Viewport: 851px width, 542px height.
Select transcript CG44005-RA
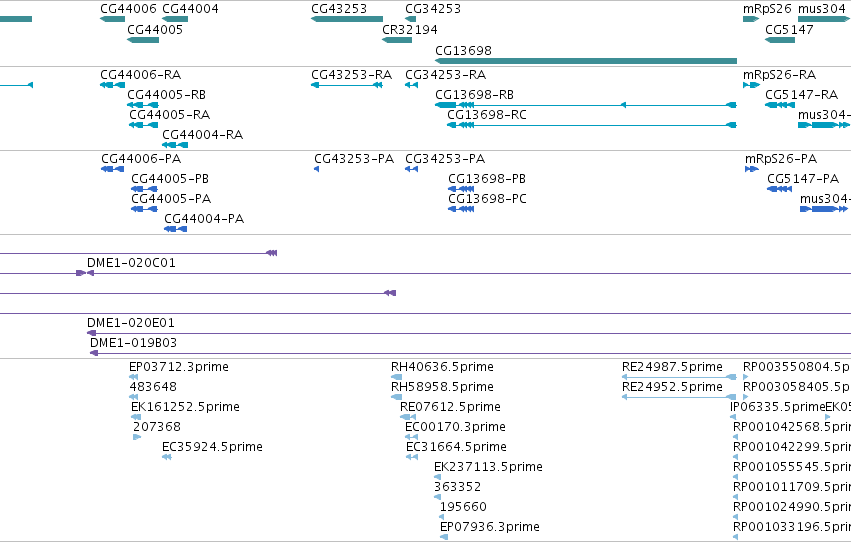coord(169,114)
